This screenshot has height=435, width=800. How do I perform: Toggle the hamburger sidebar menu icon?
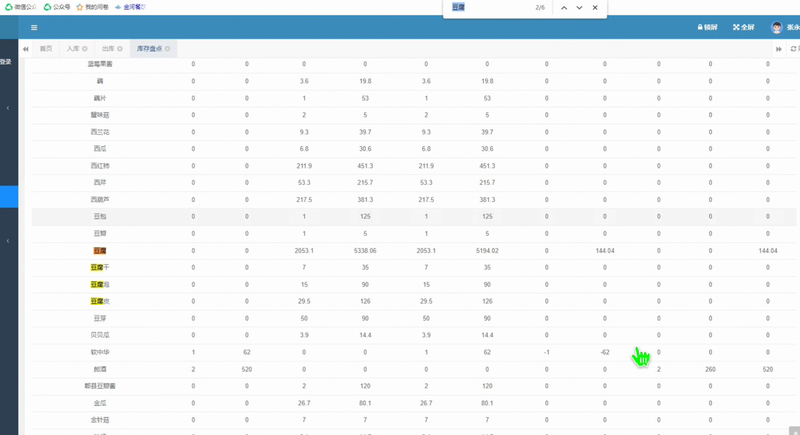point(34,28)
